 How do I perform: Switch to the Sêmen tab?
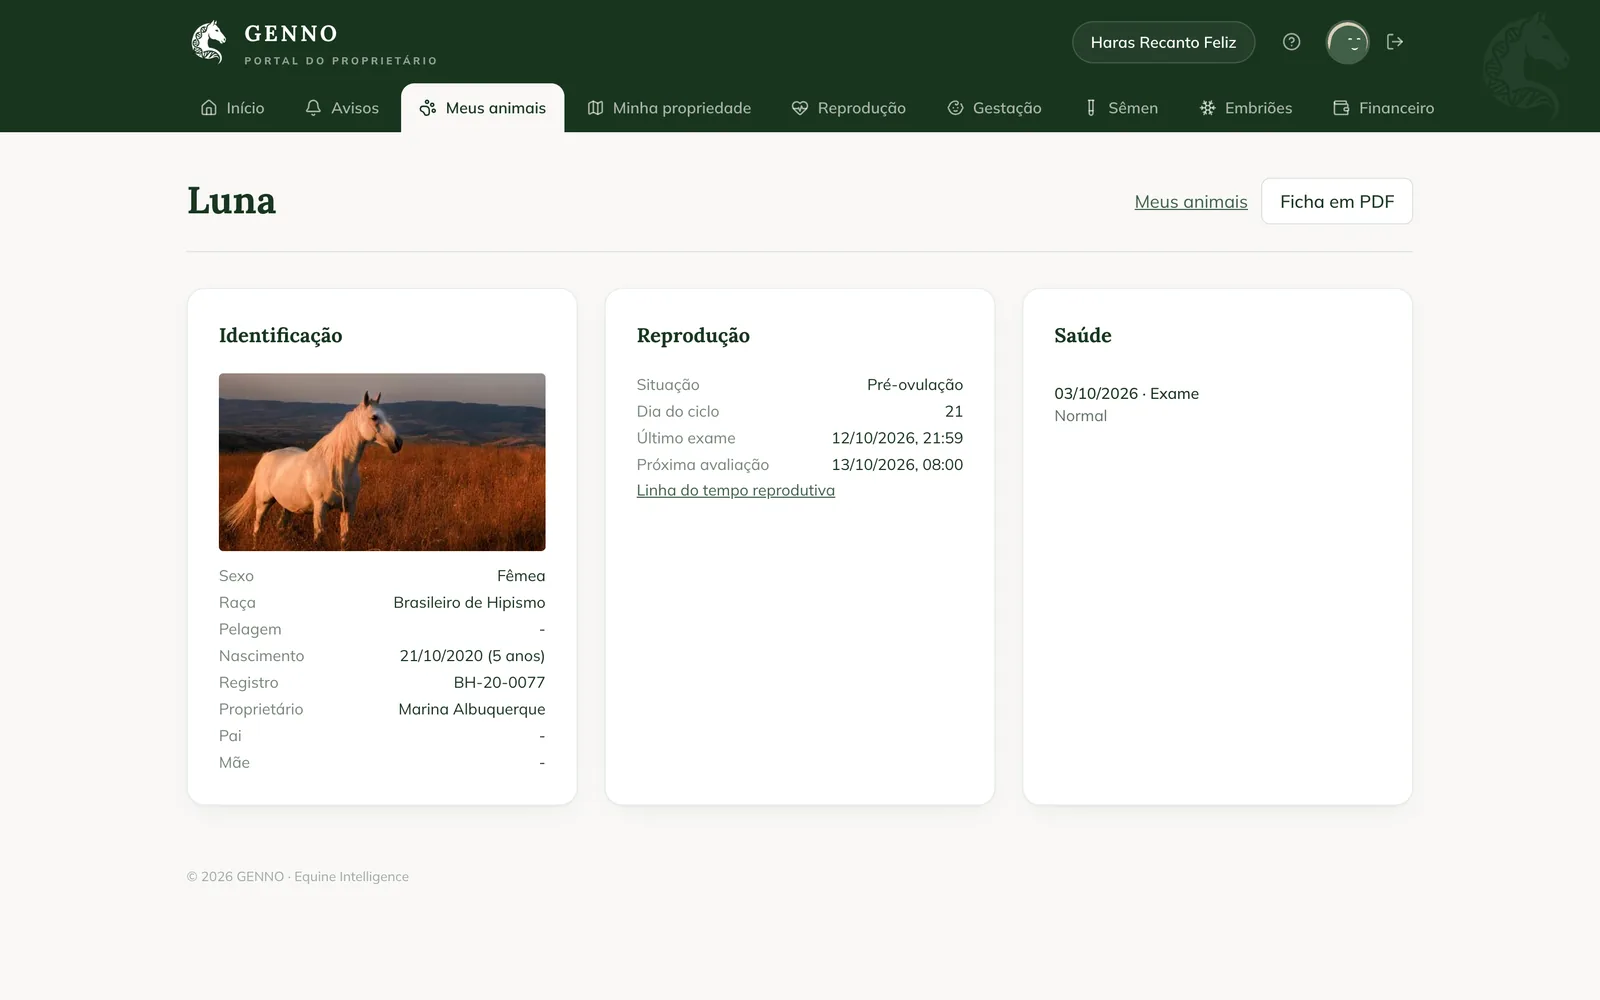[1121, 108]
